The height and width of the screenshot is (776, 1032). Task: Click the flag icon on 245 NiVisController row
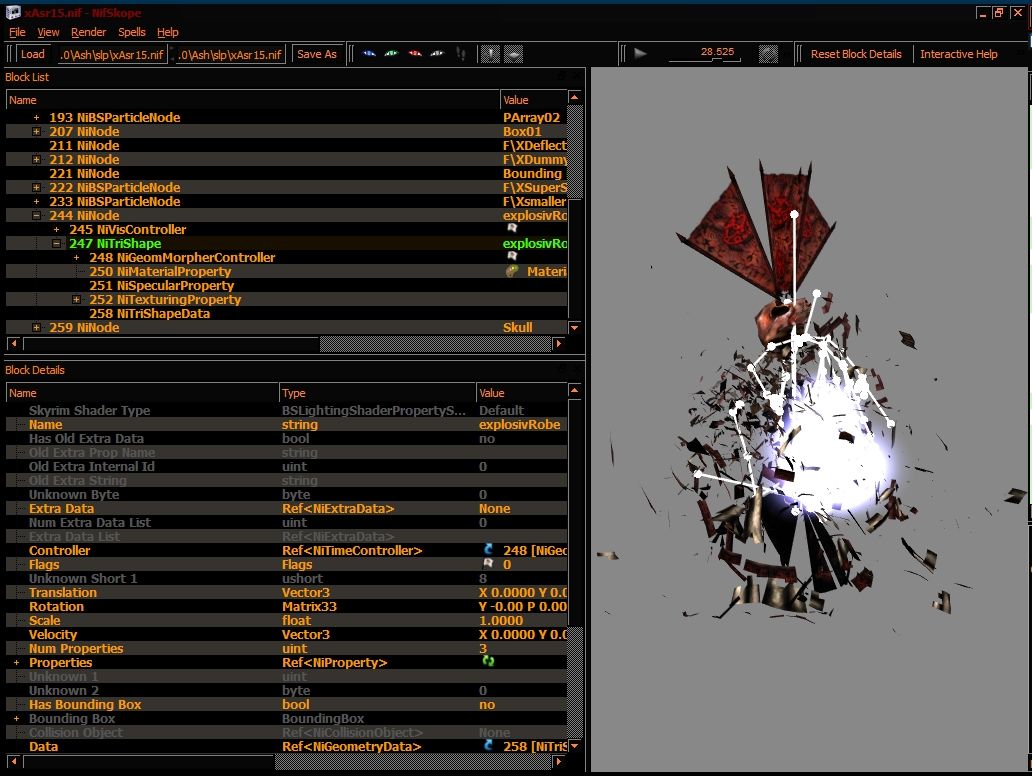coord(512,228)
